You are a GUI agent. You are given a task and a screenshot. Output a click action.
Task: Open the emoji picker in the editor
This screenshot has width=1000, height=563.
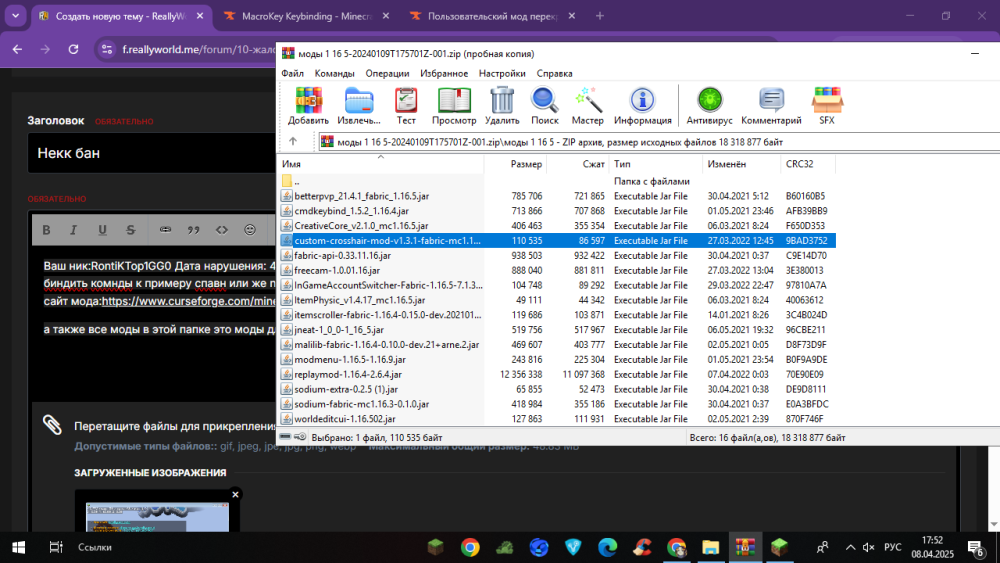click(249, 230)
